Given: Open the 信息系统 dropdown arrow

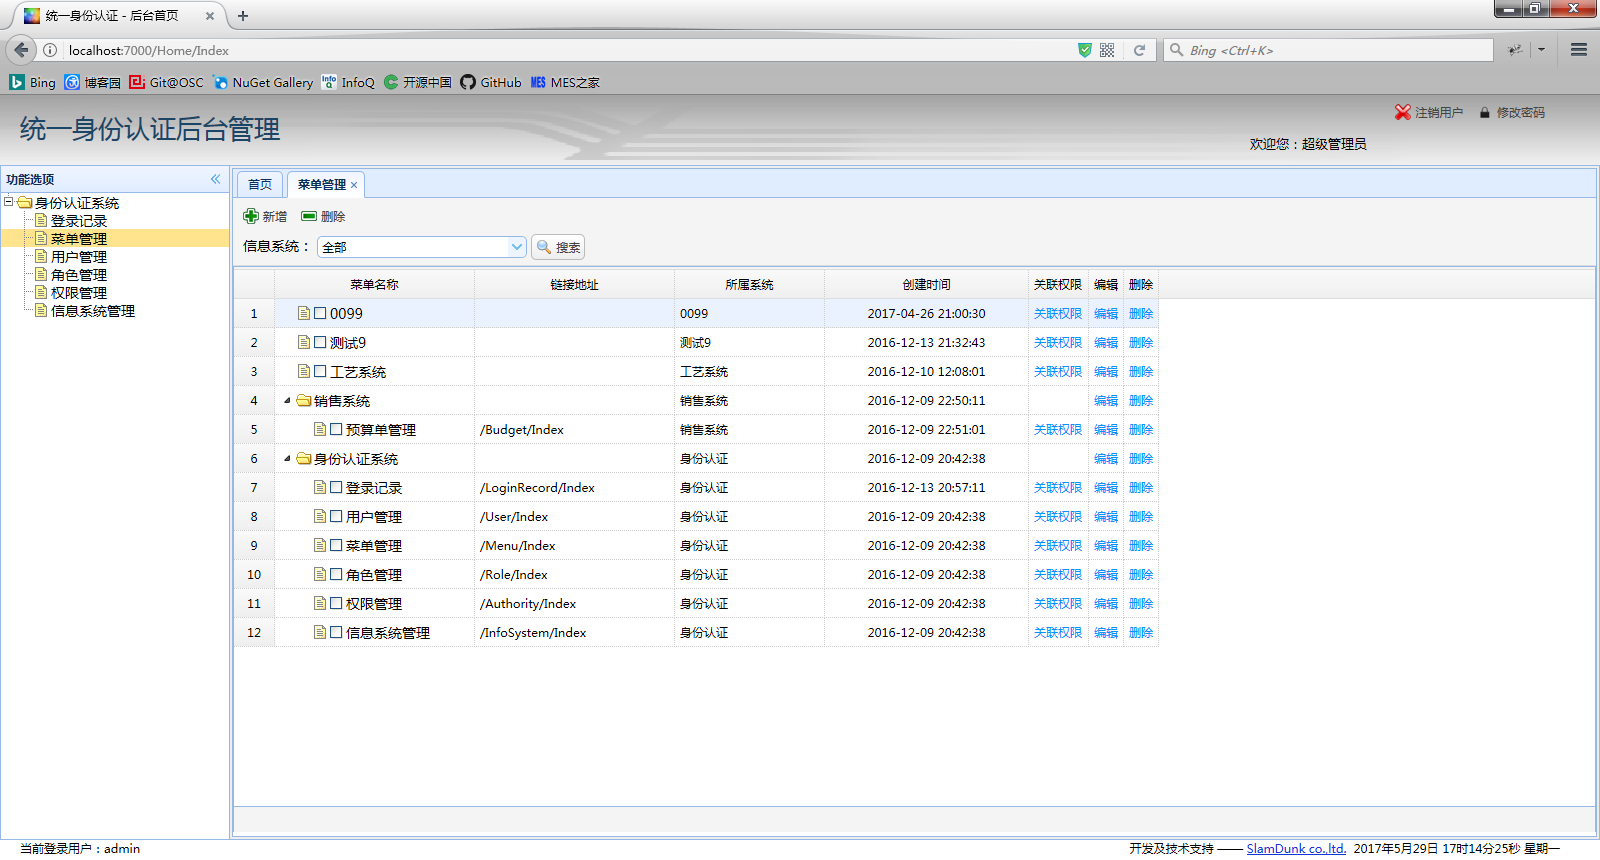Looking at the screenshot, I should (517, 247).
